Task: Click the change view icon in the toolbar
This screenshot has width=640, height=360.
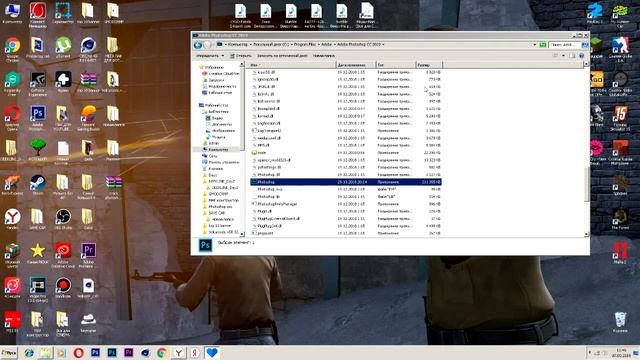Action: click(x=556, y=56)
